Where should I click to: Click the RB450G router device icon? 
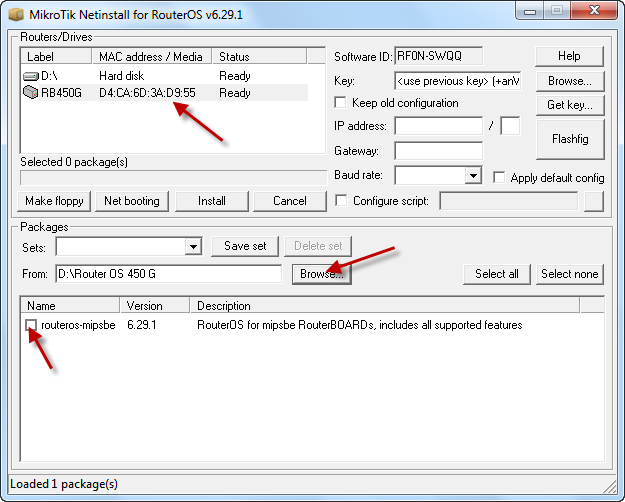coord(30,92)
